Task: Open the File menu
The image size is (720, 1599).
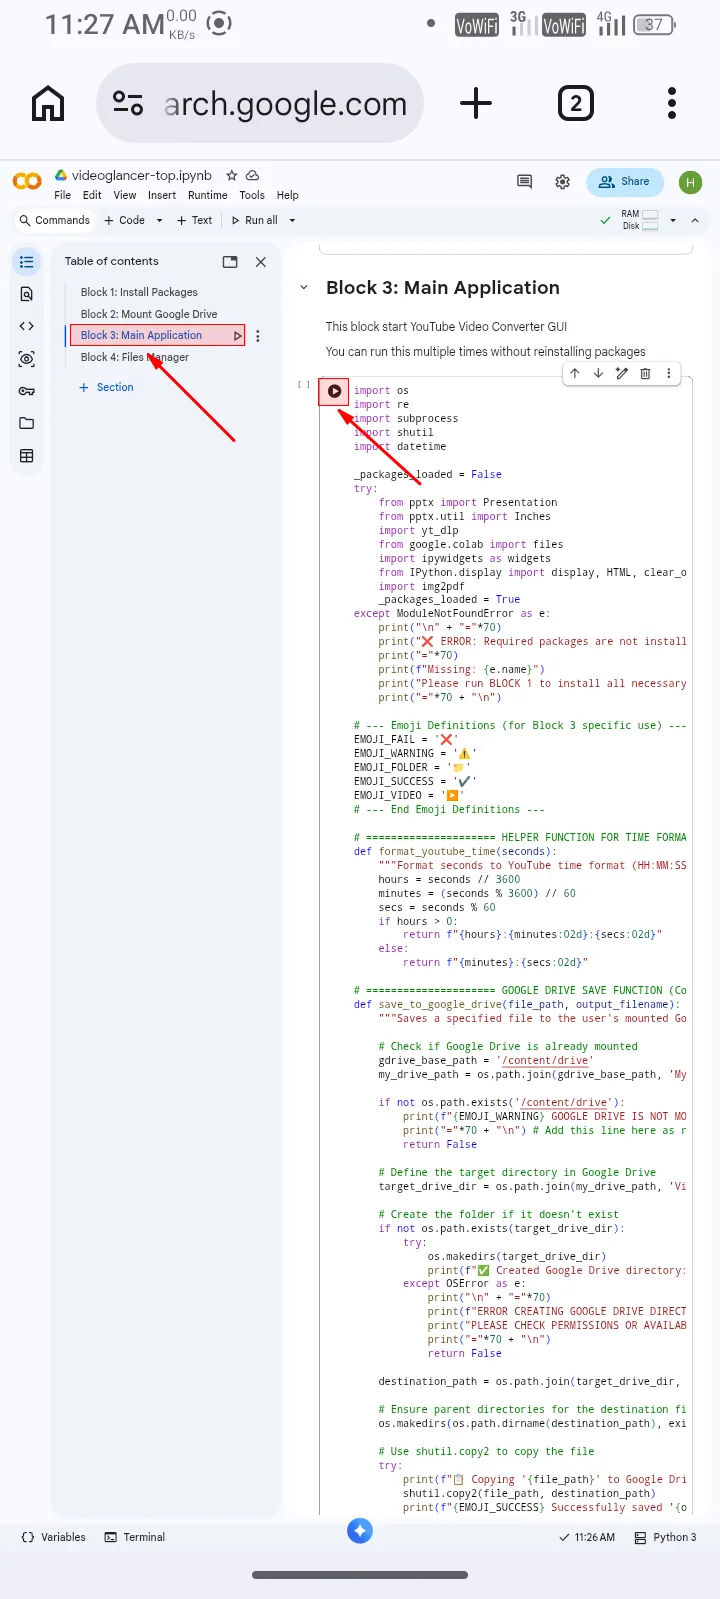Action: 62,195
